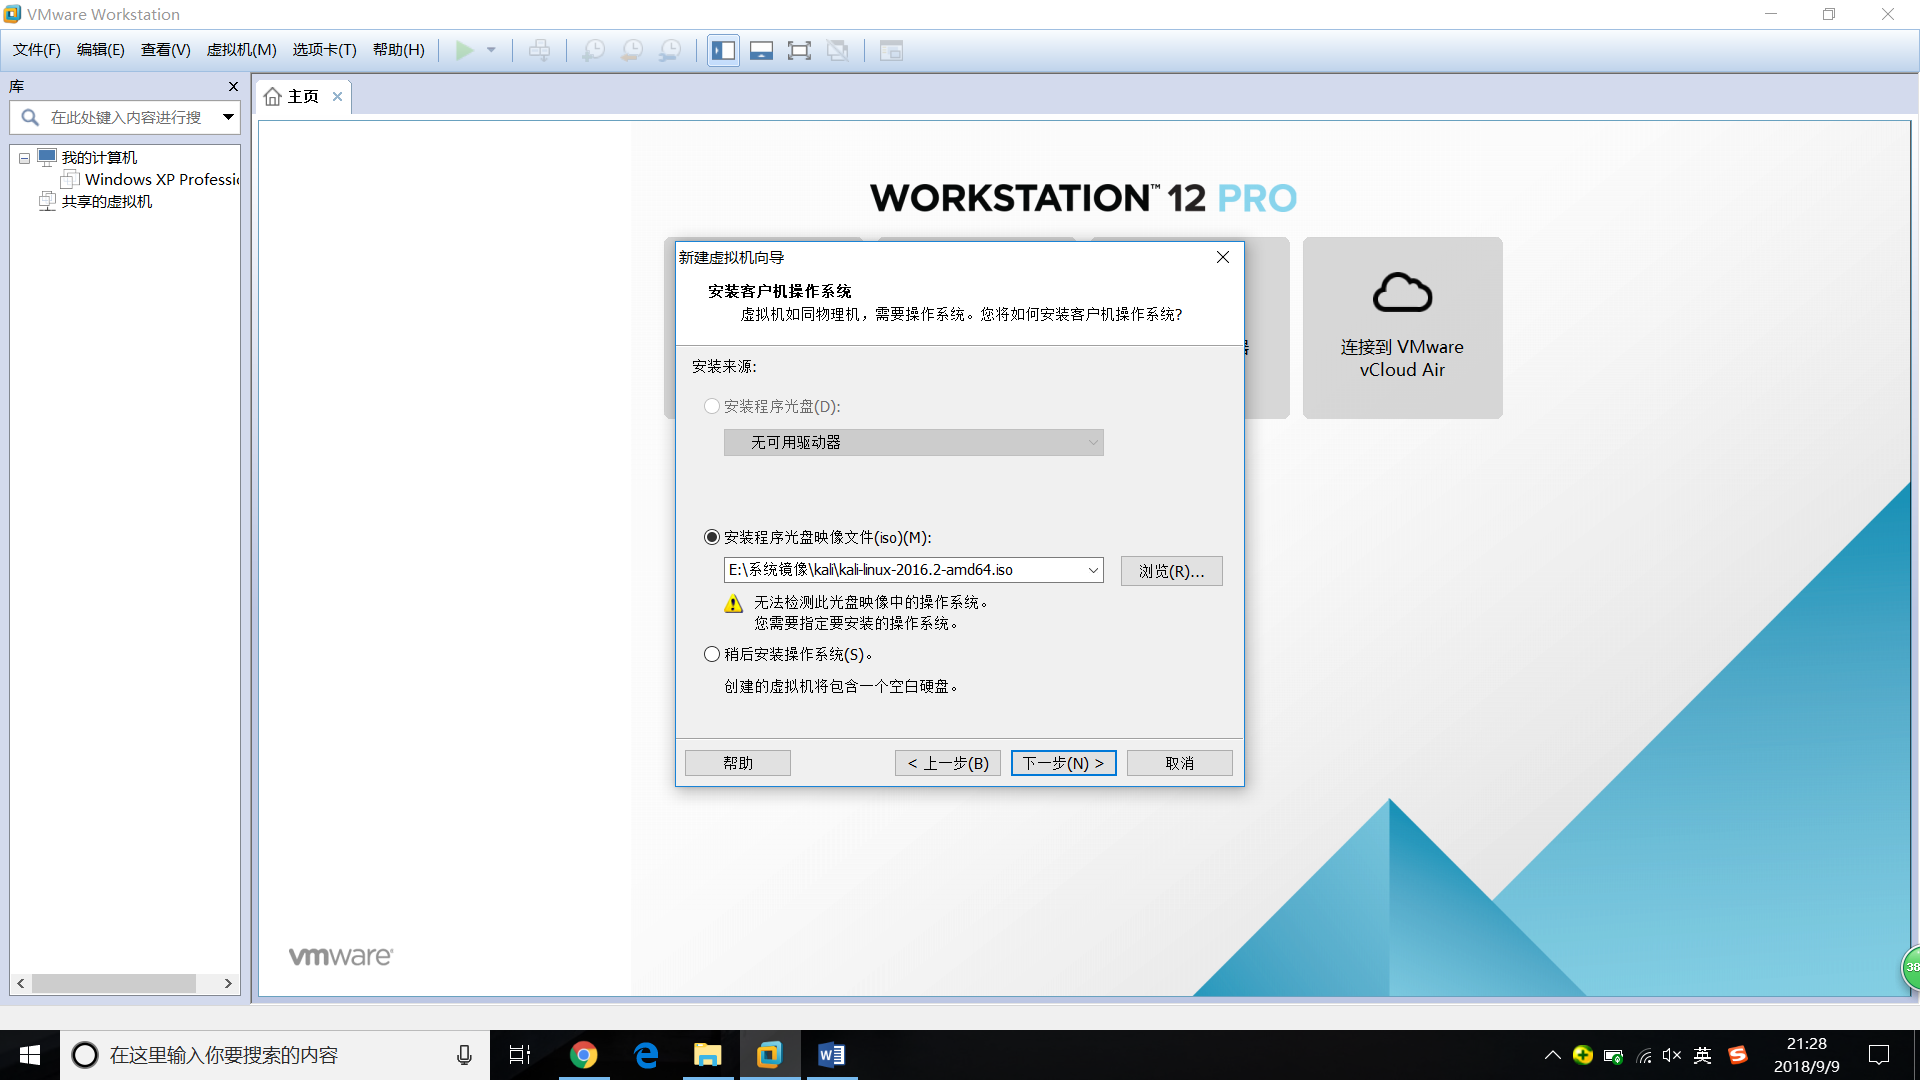
Task: Click the thumbnail bar toolbar icon
Action: (761, 51)
